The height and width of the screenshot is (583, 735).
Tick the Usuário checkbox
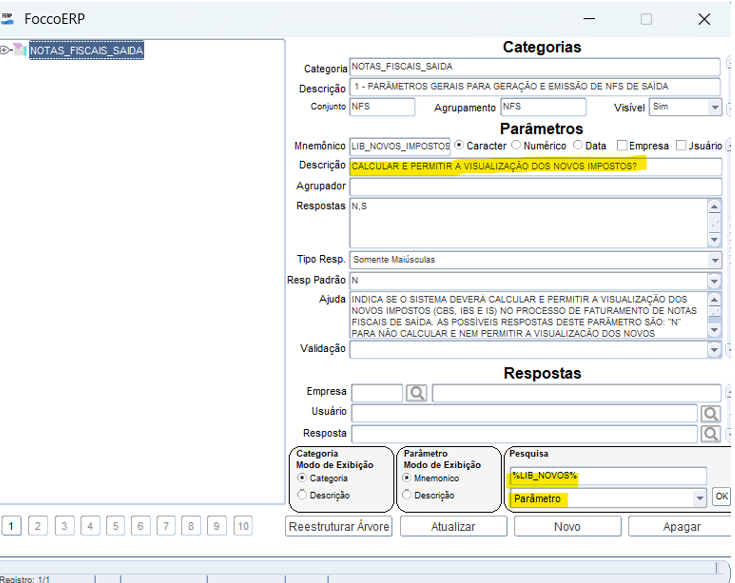pos(682,146)
